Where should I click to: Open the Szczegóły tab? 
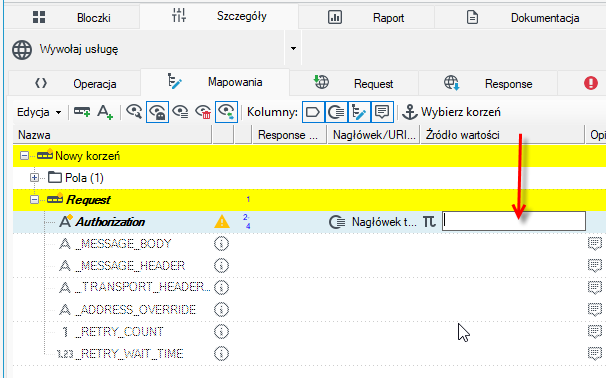219,16
